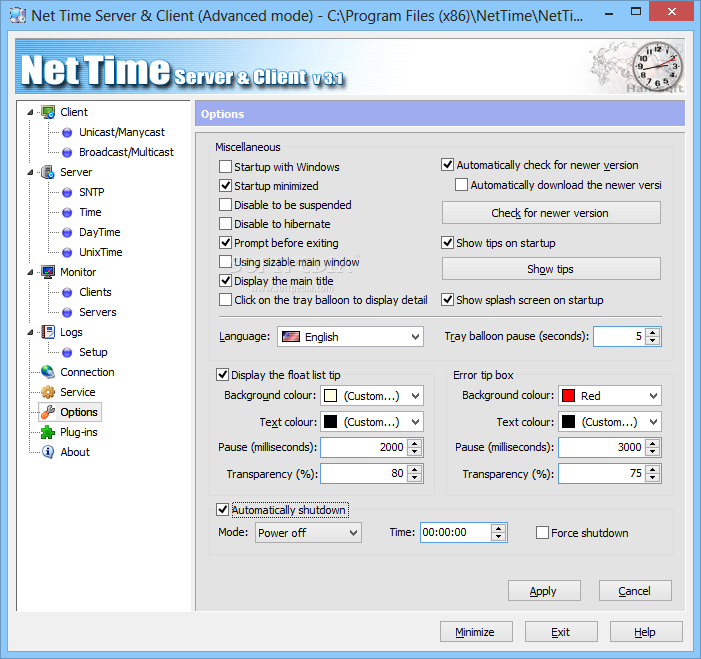Toggle Display the float list tip
This screenshot has width=701, height=659.
222,375
